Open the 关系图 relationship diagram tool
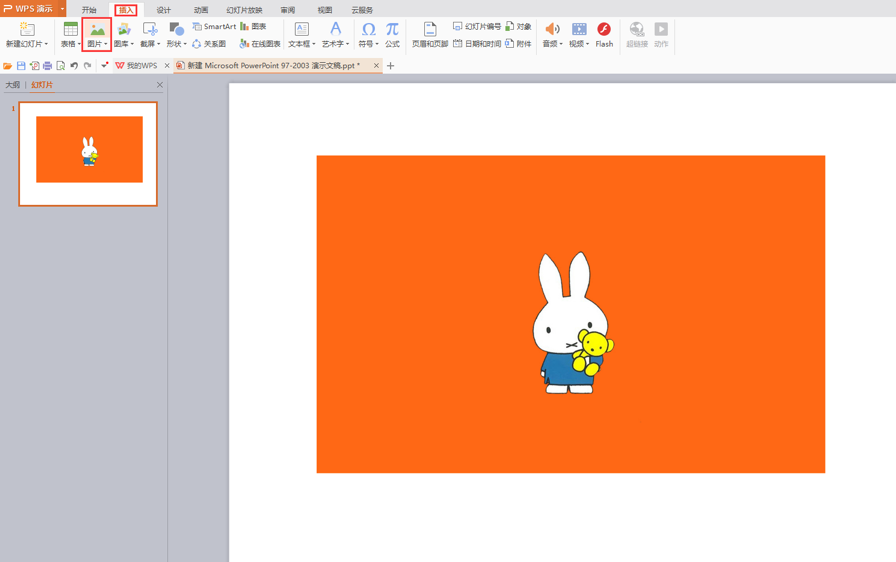896x562 pixels. coord(209,43)
